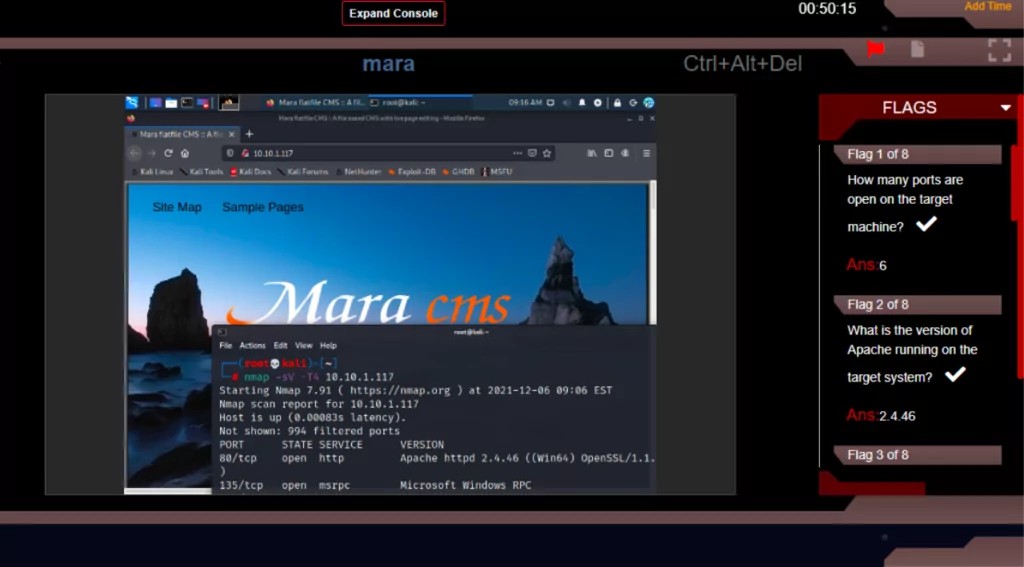The height and width of the screenshot is (567, 1024).
Task: Click the workspace switcher thumbnail in panel
Action: (229, 103)
